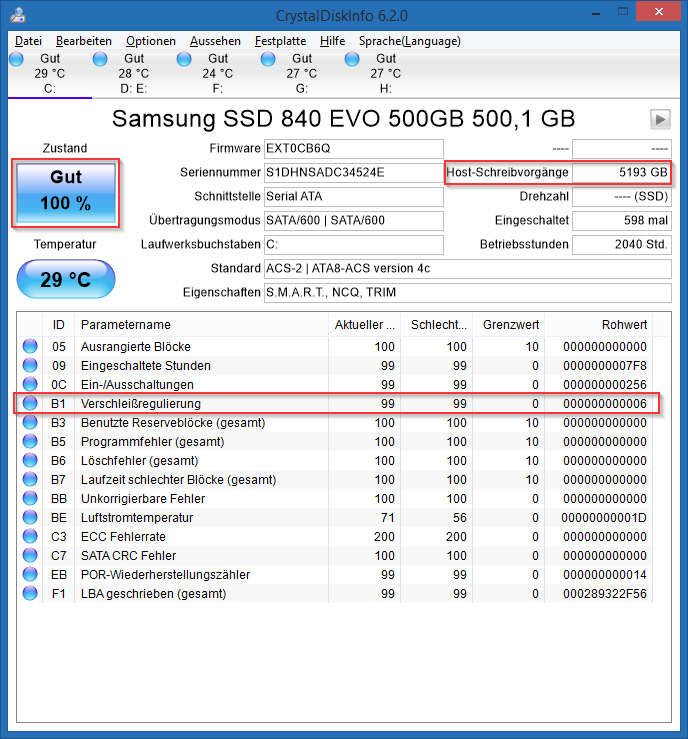The height and width of the screenshot is (739, 688).
Task: Click the Laufwerksbuchstaben field C:
Action: click(x=353, y=245)
